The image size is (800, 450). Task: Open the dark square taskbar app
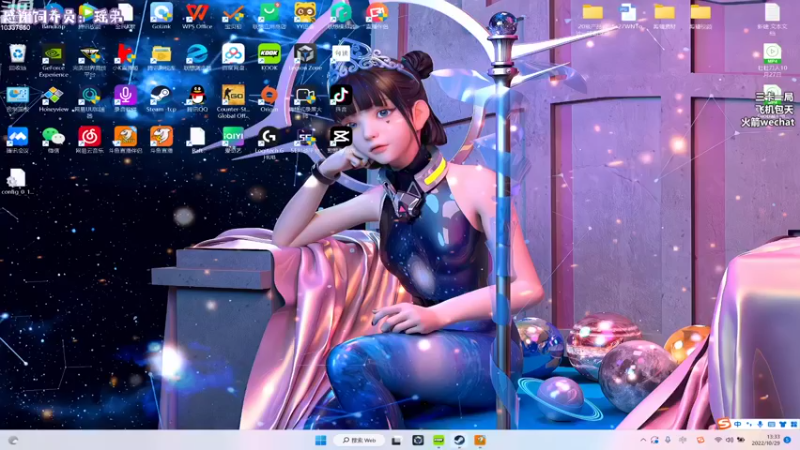tap(418, 440)
